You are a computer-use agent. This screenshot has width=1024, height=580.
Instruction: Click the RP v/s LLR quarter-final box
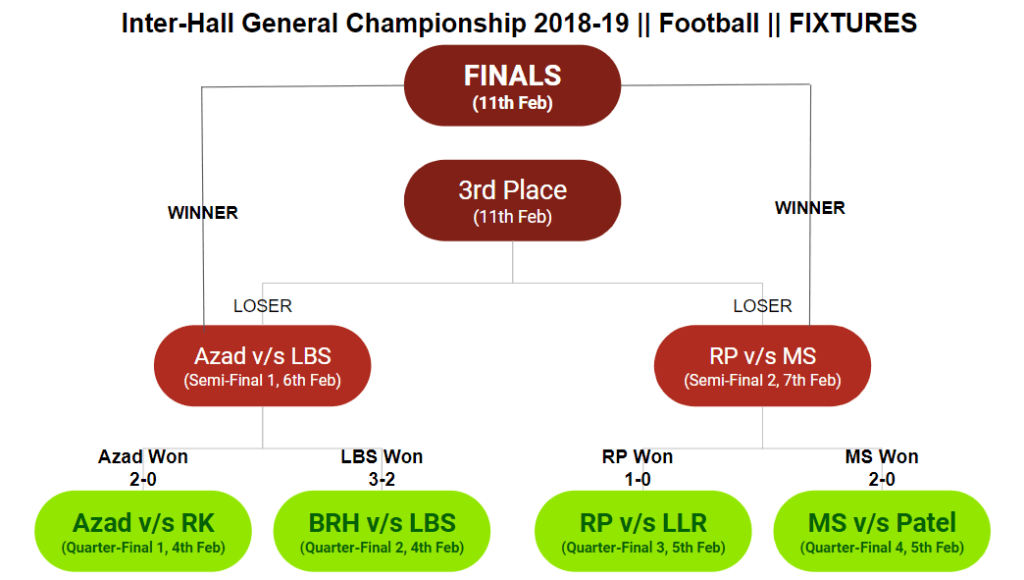coord(643,531)
